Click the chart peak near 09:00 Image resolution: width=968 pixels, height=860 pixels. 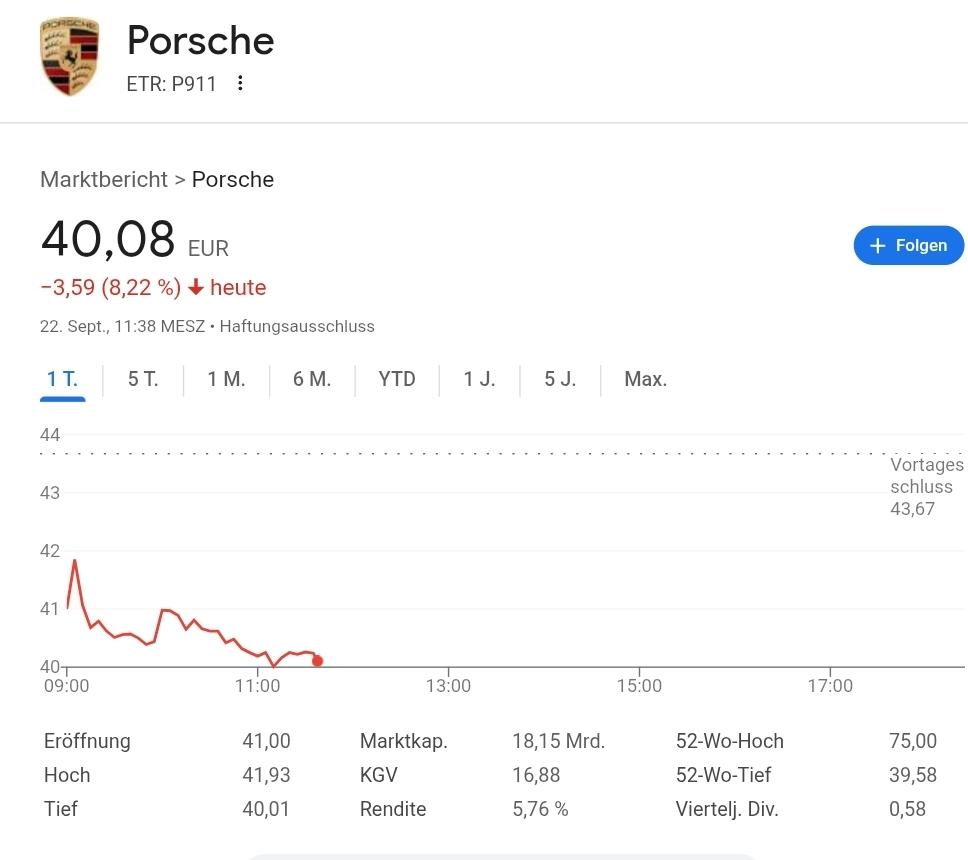coord(75,561)
